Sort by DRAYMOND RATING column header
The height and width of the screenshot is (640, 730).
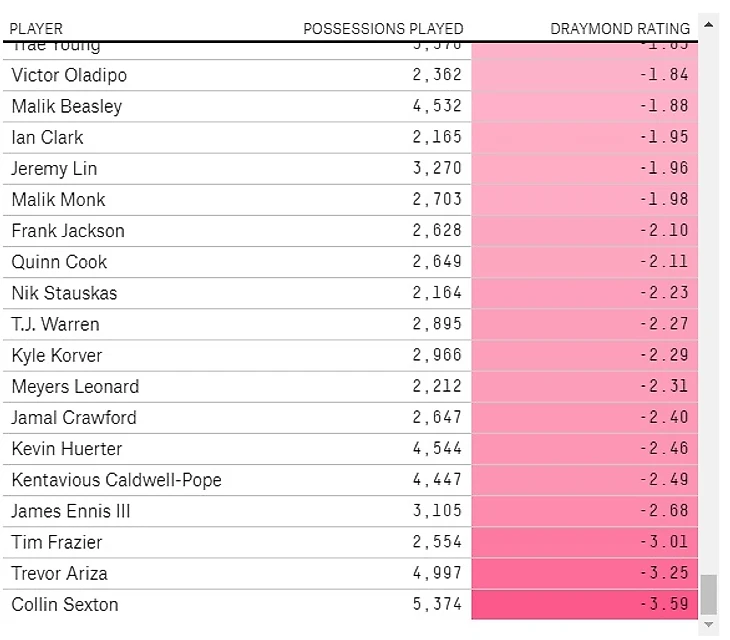point(620,29)
